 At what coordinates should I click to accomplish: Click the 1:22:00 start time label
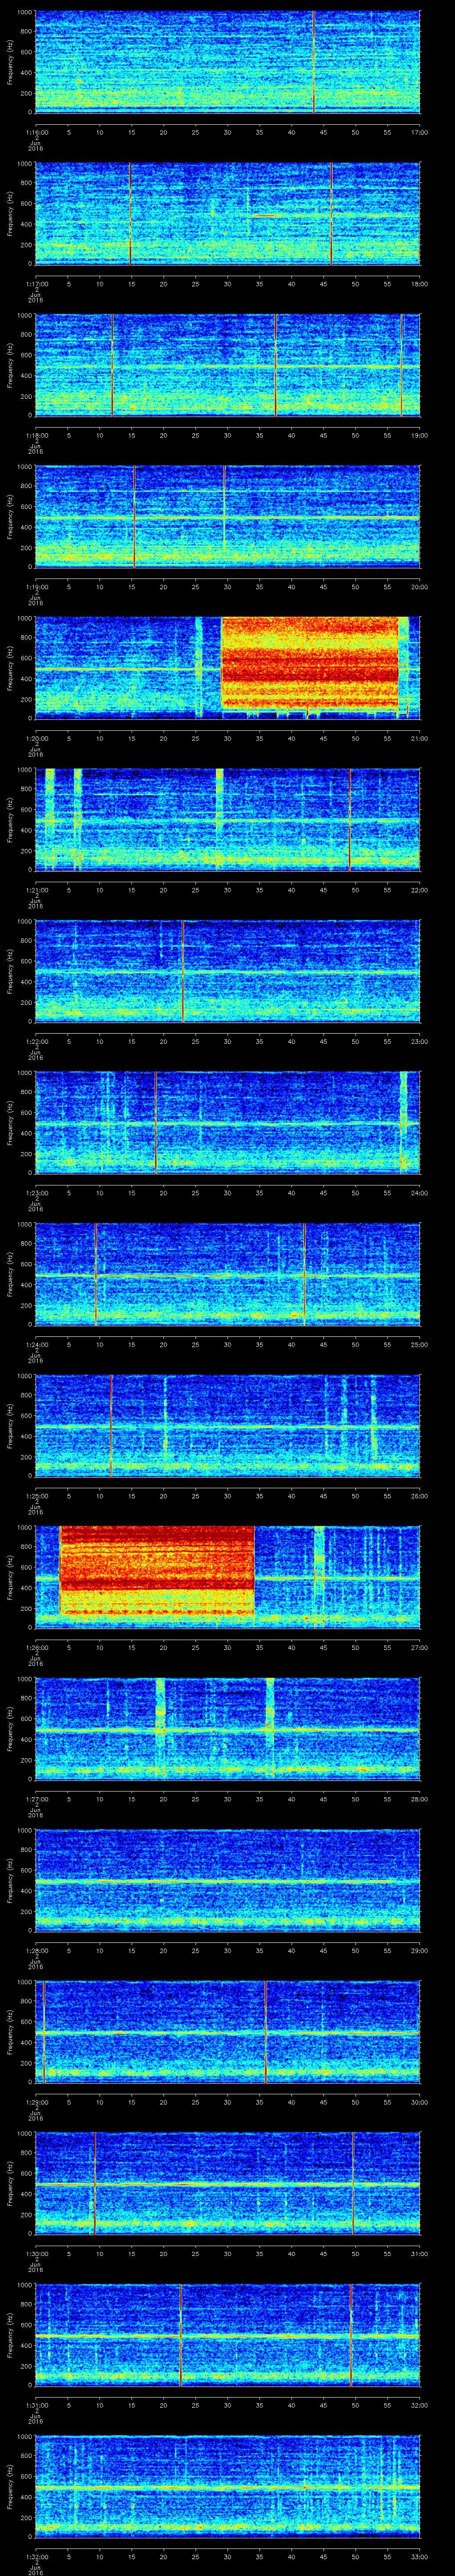click(36, 1041)
